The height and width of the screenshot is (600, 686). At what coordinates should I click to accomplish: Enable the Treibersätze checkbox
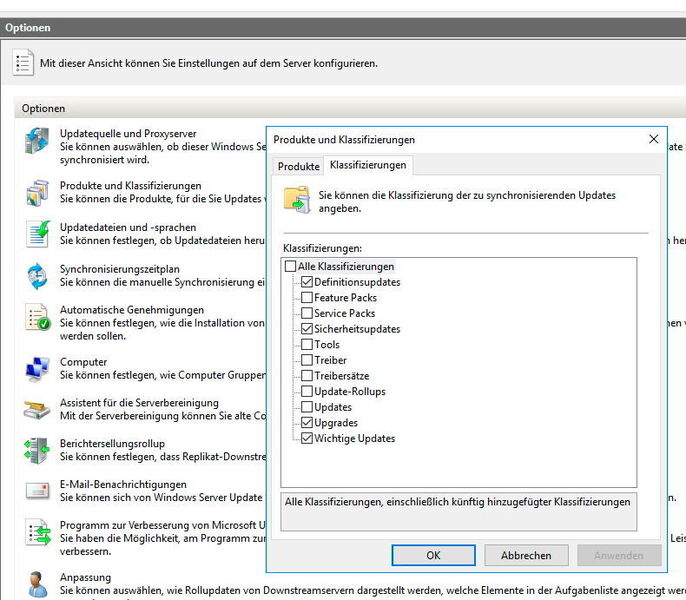[x=307, y=375]
